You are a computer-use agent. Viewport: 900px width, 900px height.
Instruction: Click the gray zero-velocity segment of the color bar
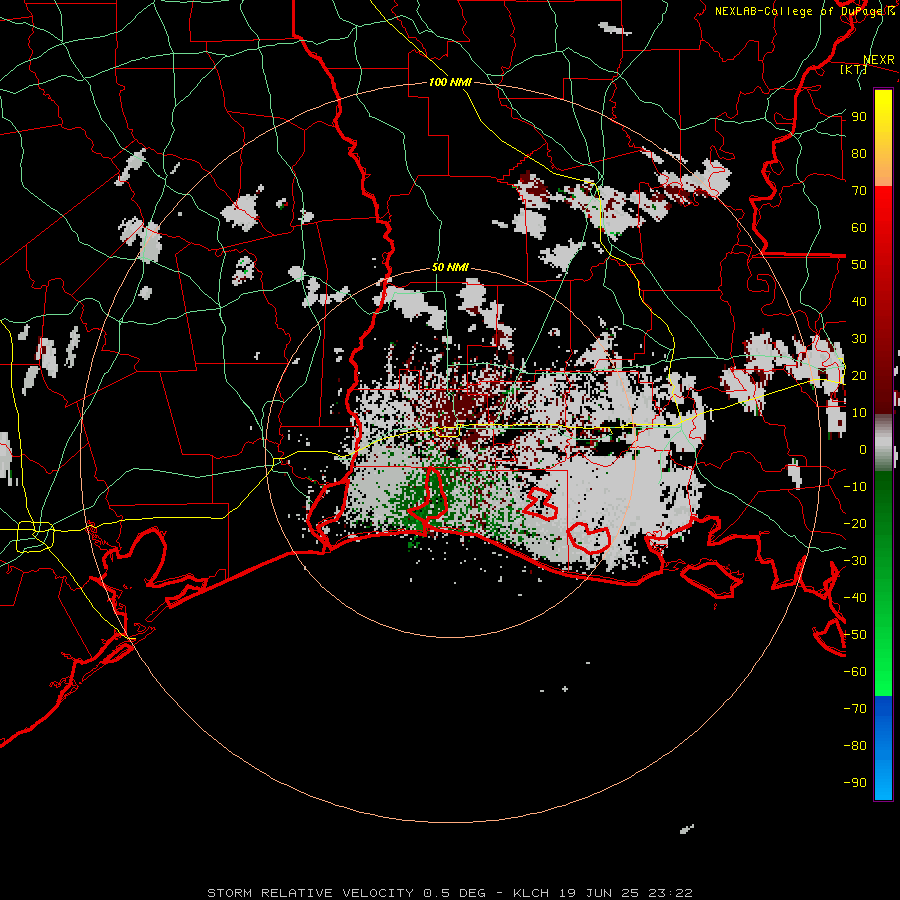click(883, 443)
